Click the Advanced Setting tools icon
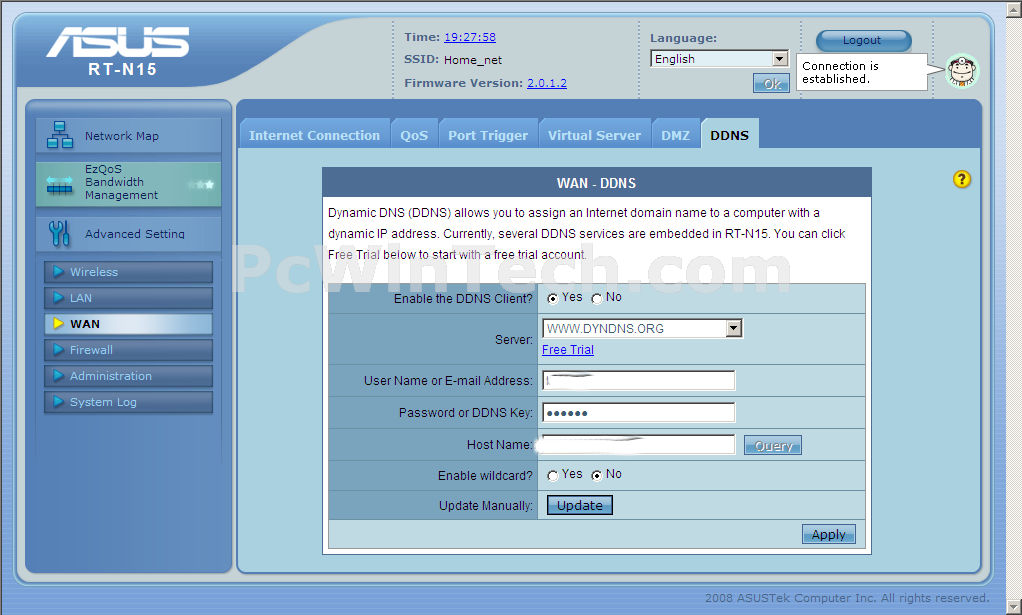This screenshot has height=615, width=1022. tap(59, 233)
